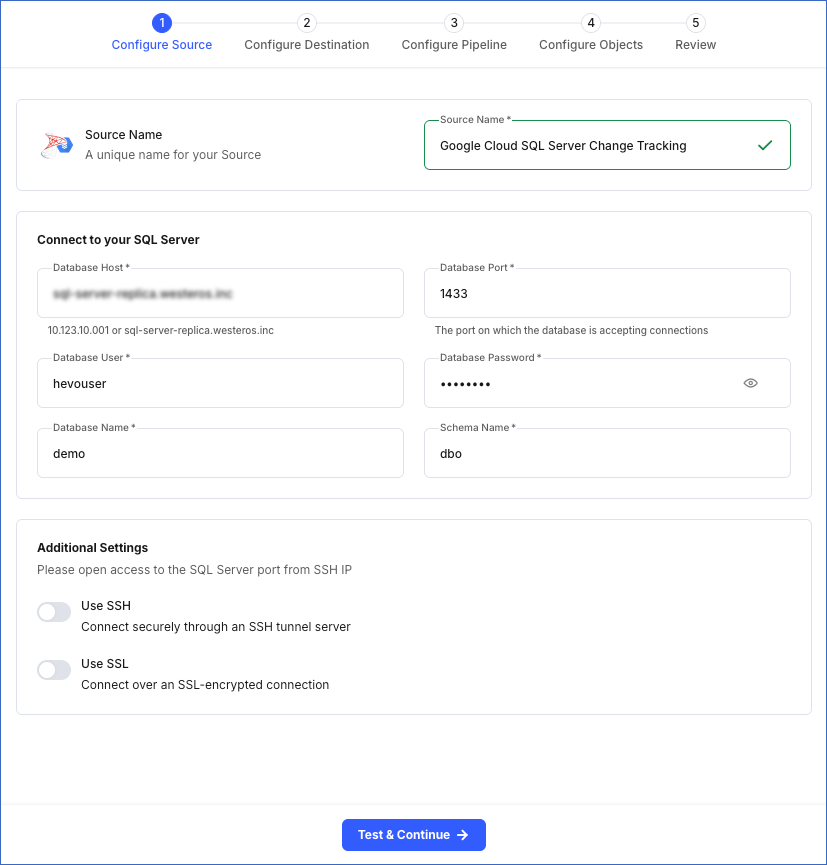Click the SQL Server source logo icon
The height and width of the screenshot is (865, 827).
[57, 144]
